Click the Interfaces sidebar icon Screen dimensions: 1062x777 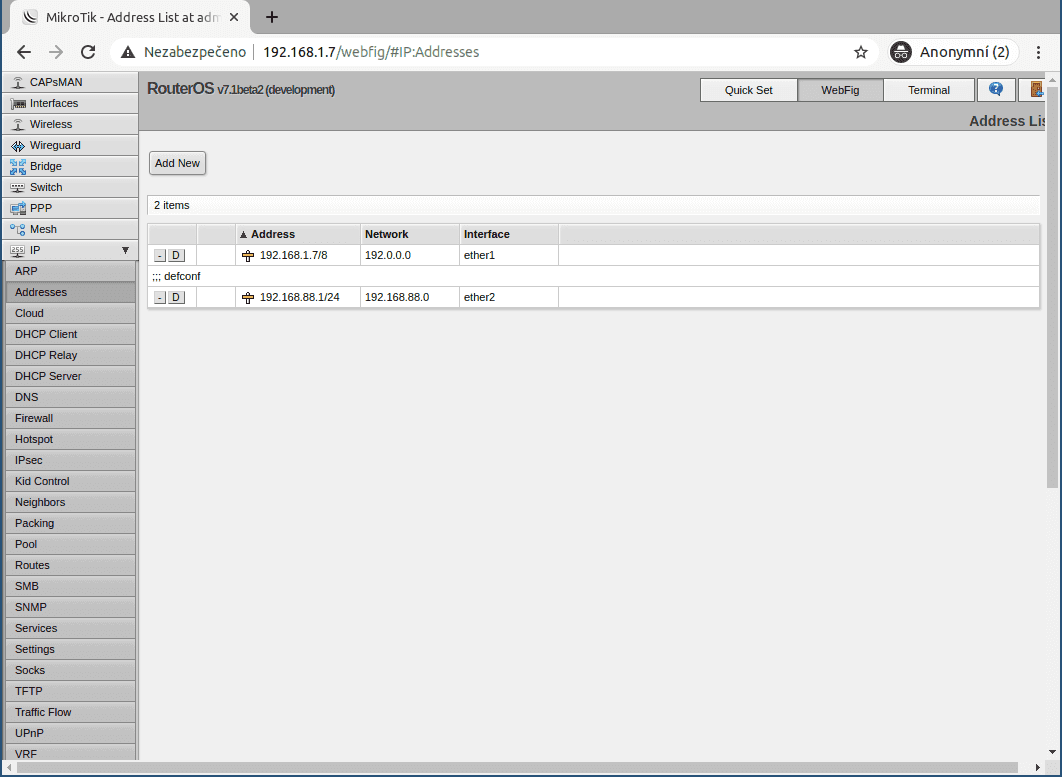pos(18,104)
